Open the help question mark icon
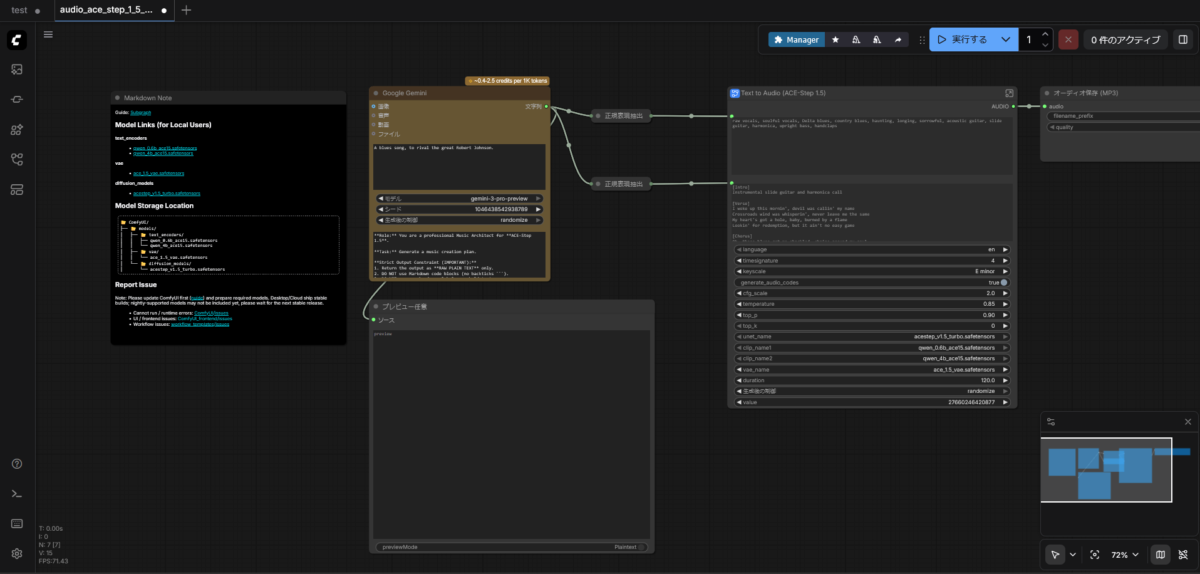 coord(17,463)
